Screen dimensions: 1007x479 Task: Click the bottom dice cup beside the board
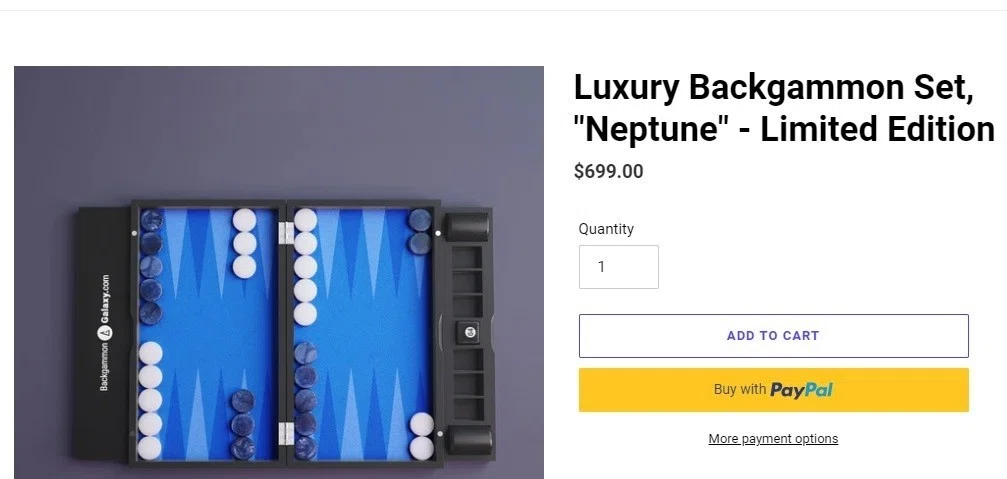click(469, 440)
